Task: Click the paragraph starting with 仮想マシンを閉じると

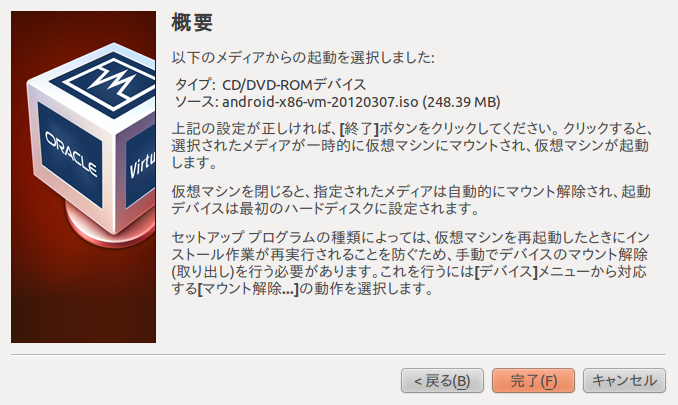Action: 411,200
